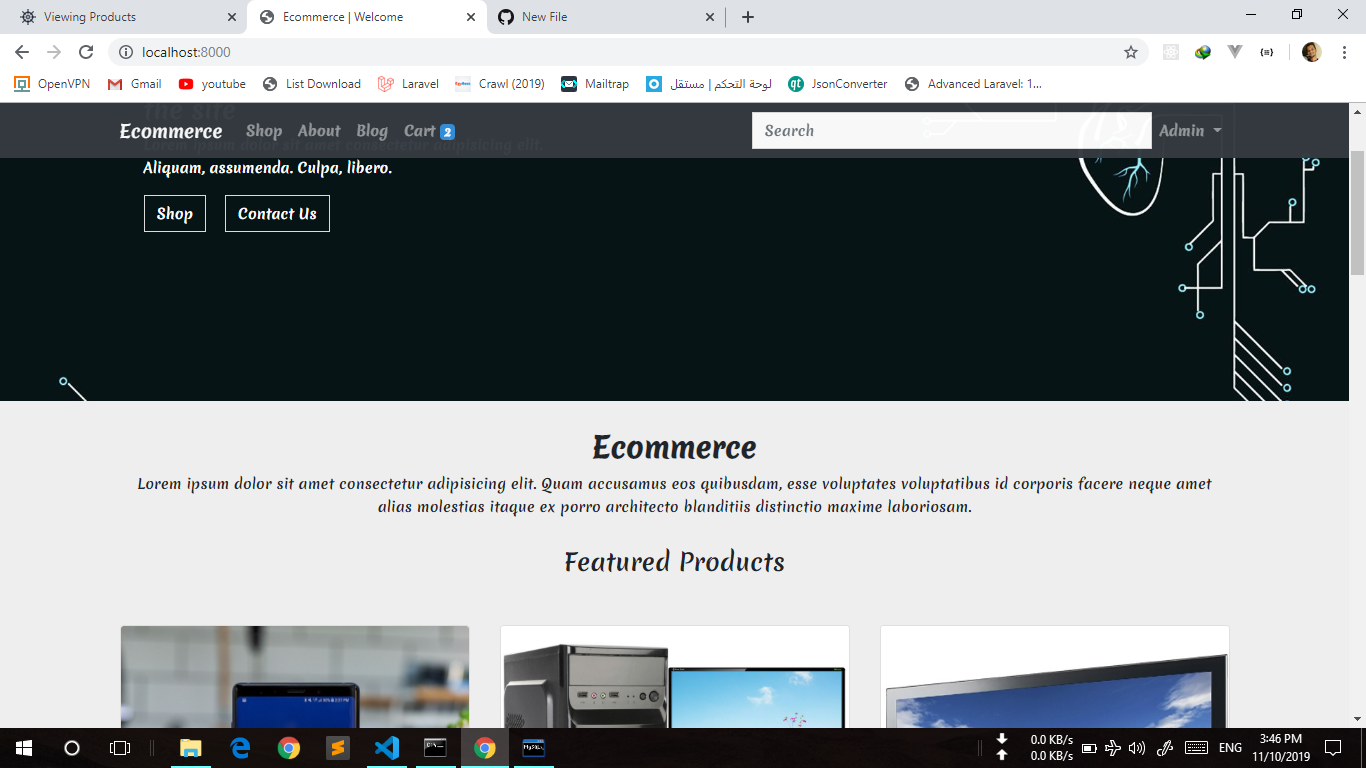Open the volume control in the tray
Image resolution: width=1366 pixels, height=768 pixels.
(1136, 748)
